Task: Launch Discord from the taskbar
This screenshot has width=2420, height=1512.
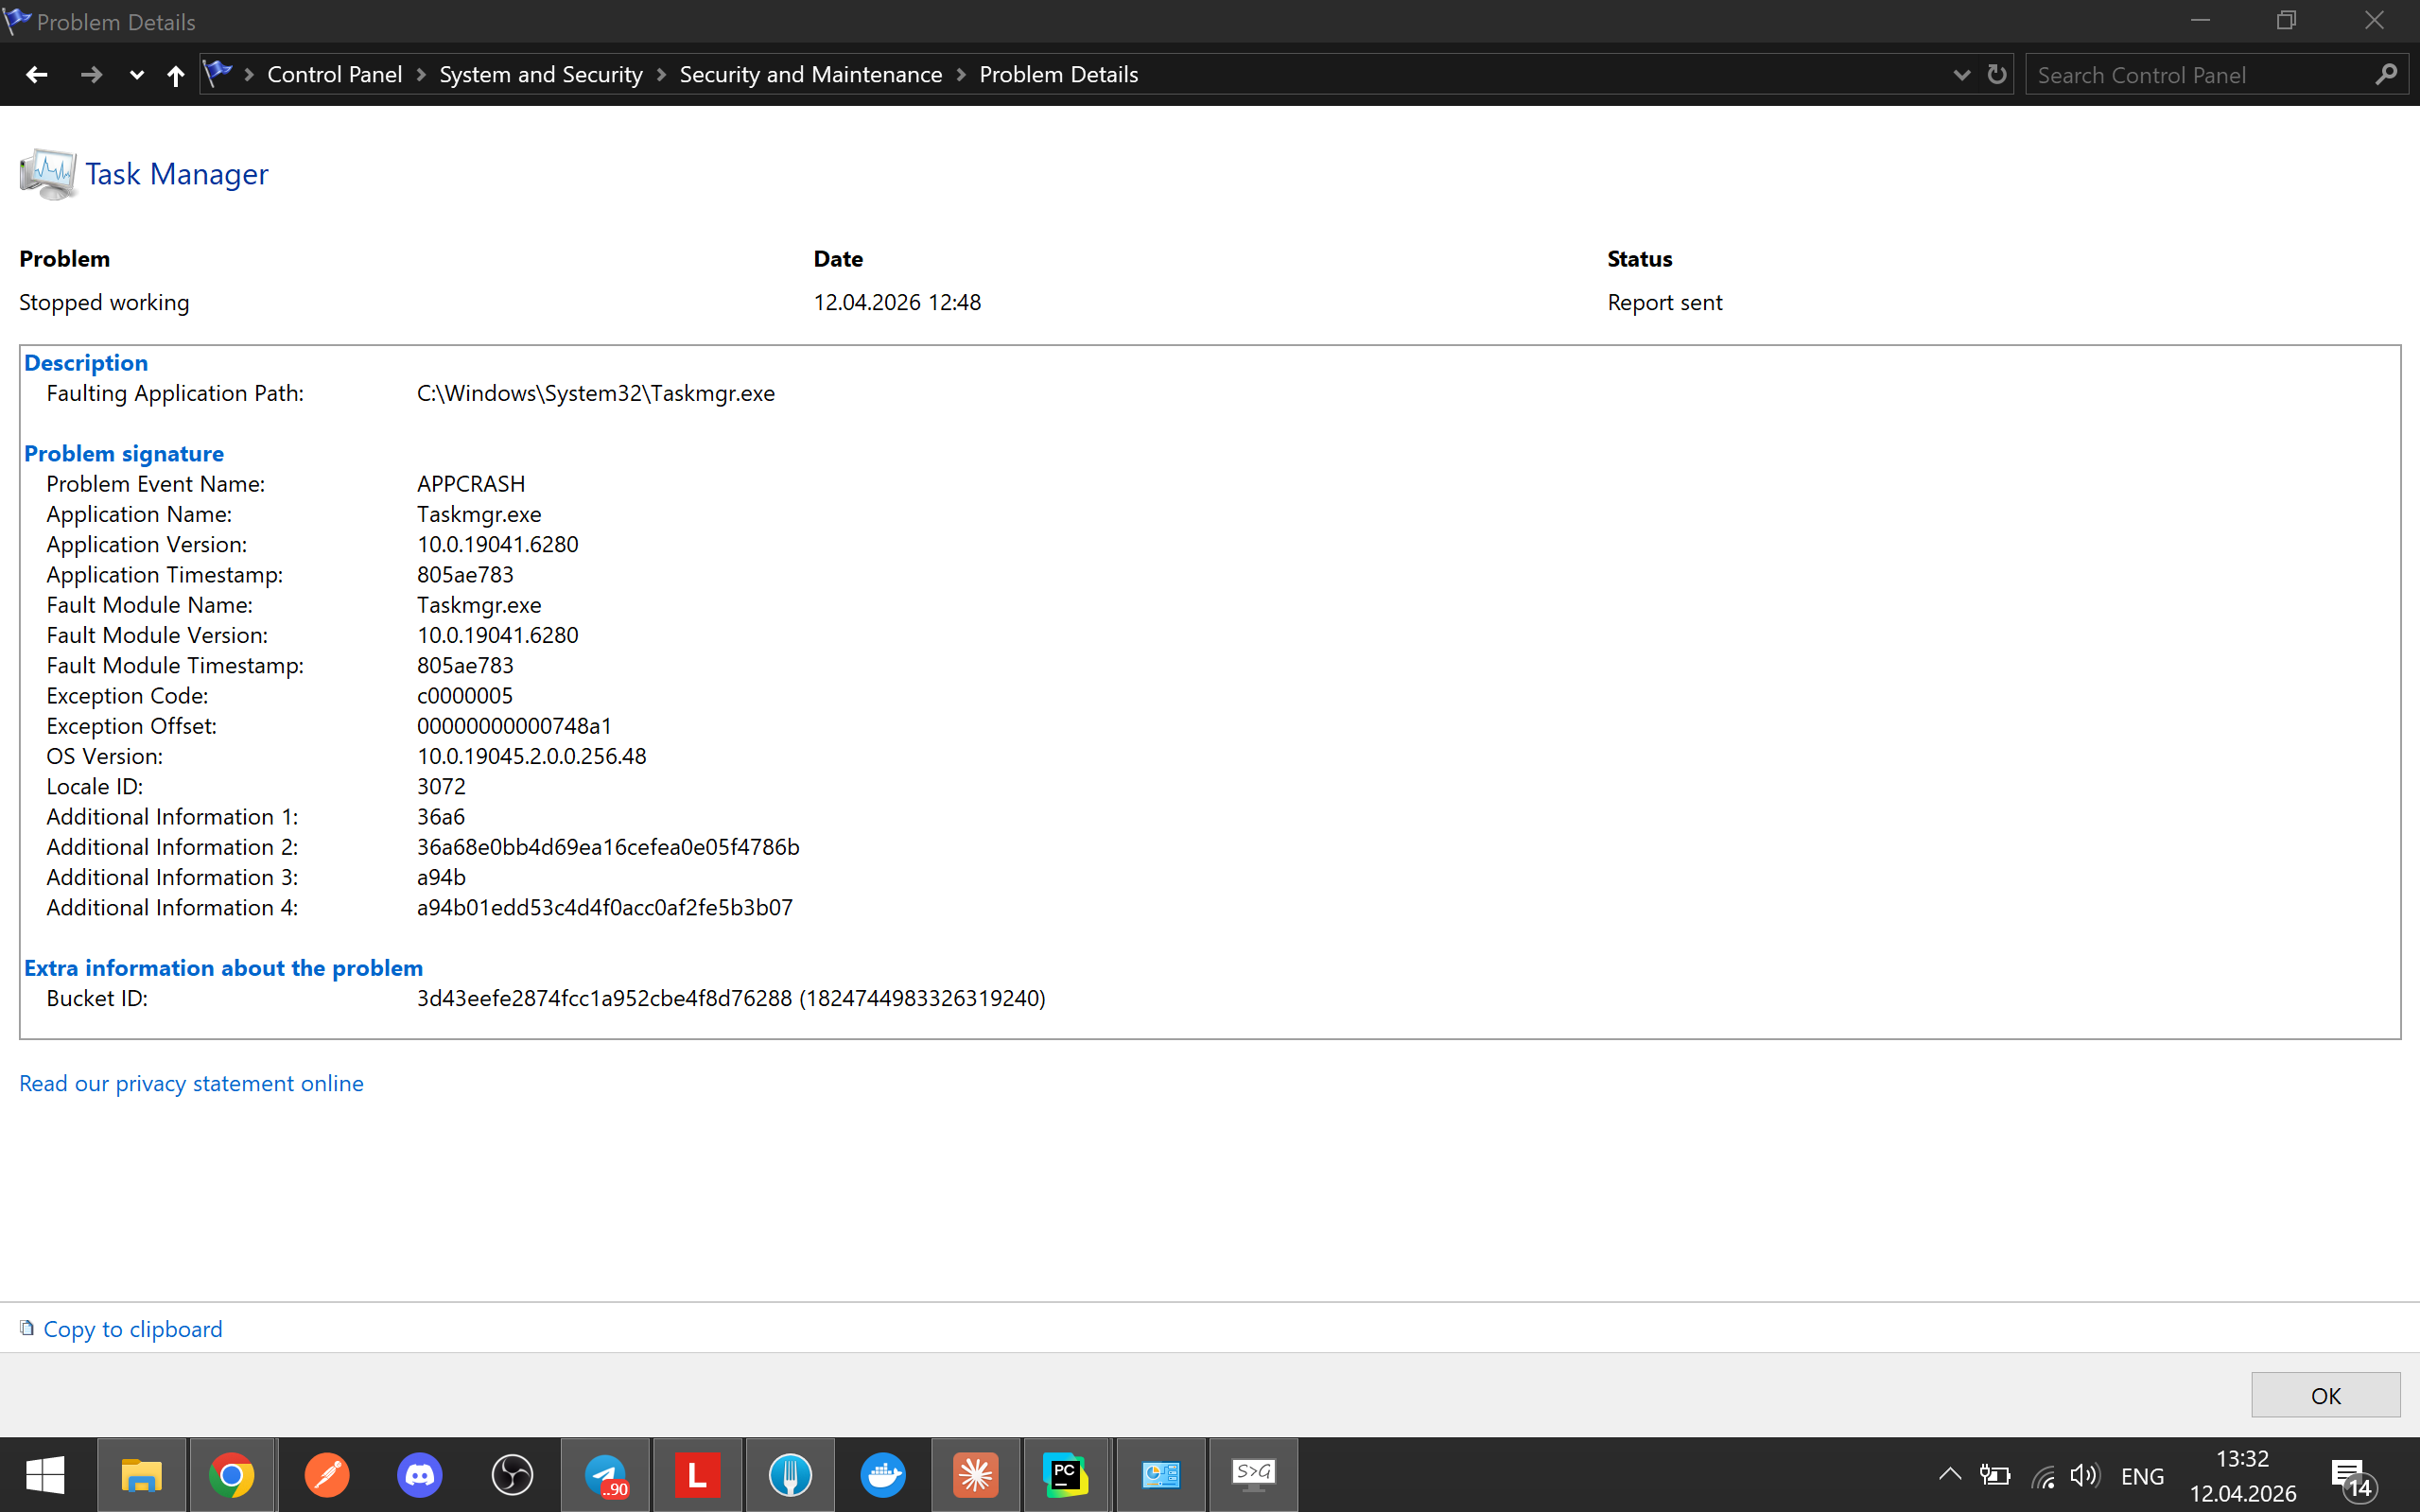Action: (x=419, y=1474)
